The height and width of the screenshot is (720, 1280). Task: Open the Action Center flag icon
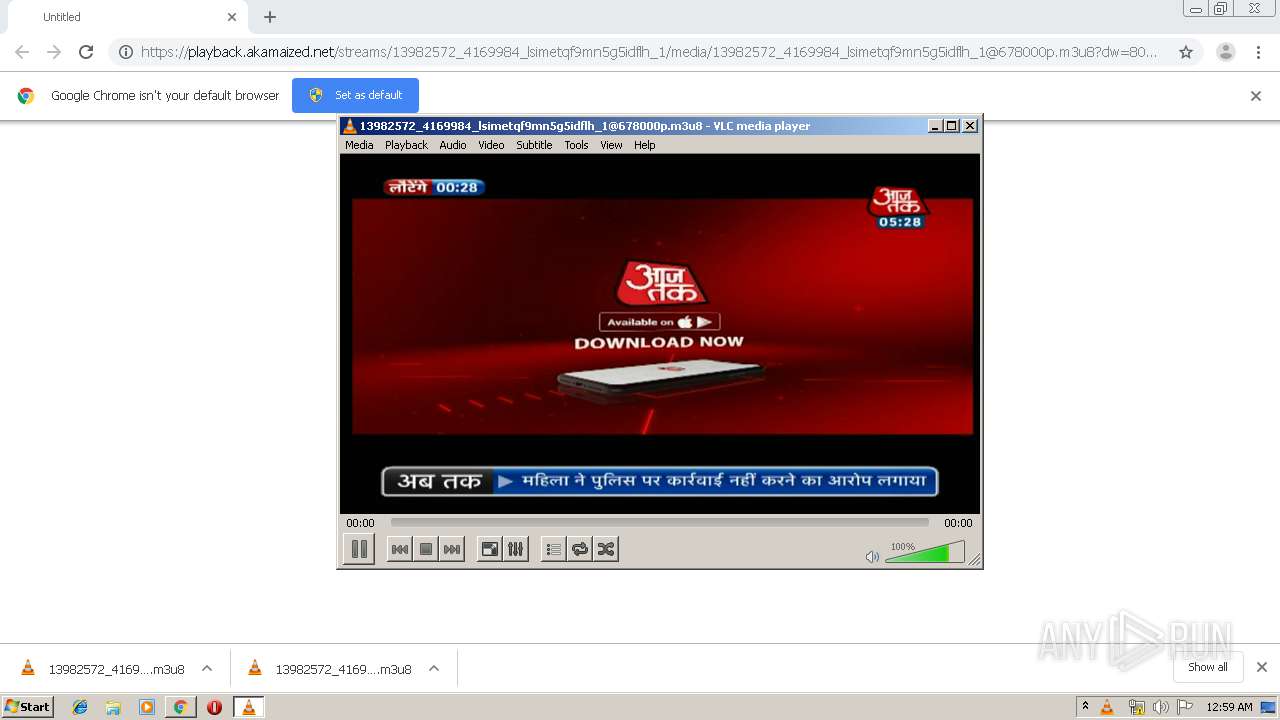click(x=1185, y=707)
